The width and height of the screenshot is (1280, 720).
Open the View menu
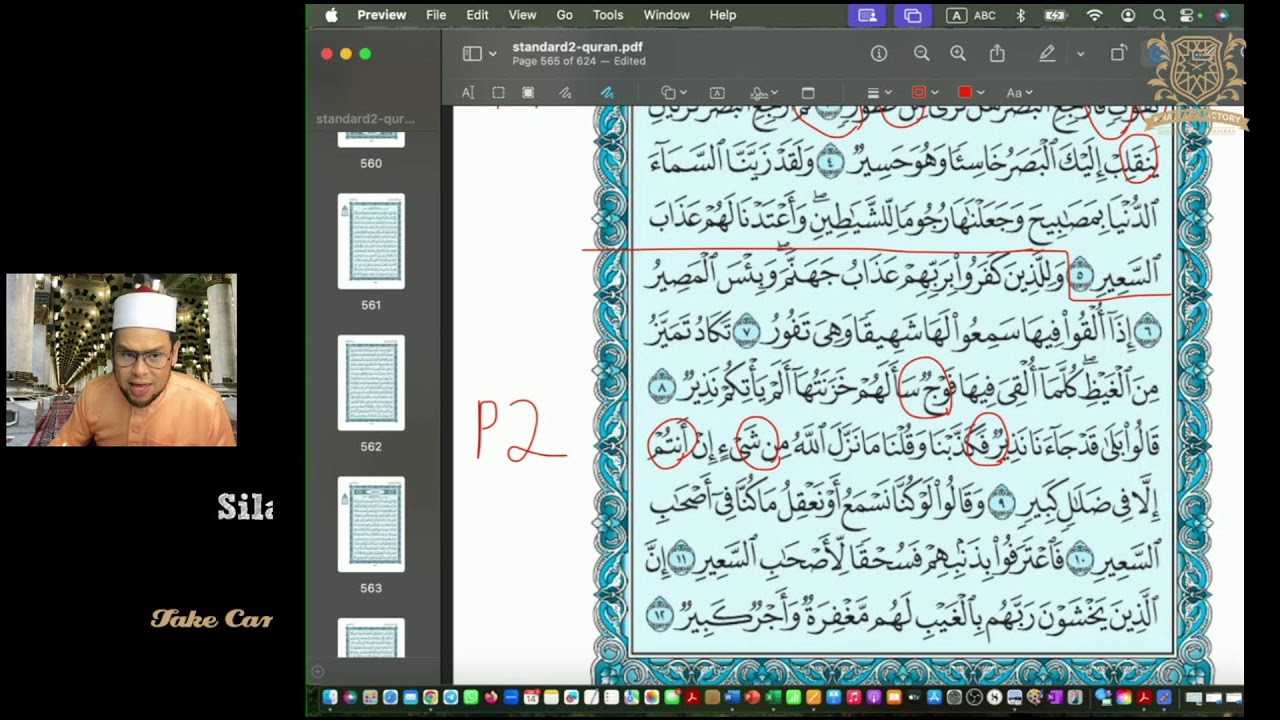tap(523, 15)
